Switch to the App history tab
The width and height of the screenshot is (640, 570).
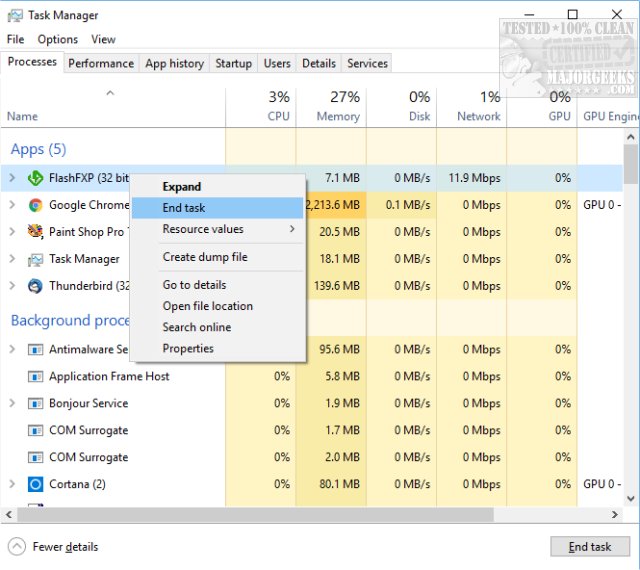click(174, 64)
